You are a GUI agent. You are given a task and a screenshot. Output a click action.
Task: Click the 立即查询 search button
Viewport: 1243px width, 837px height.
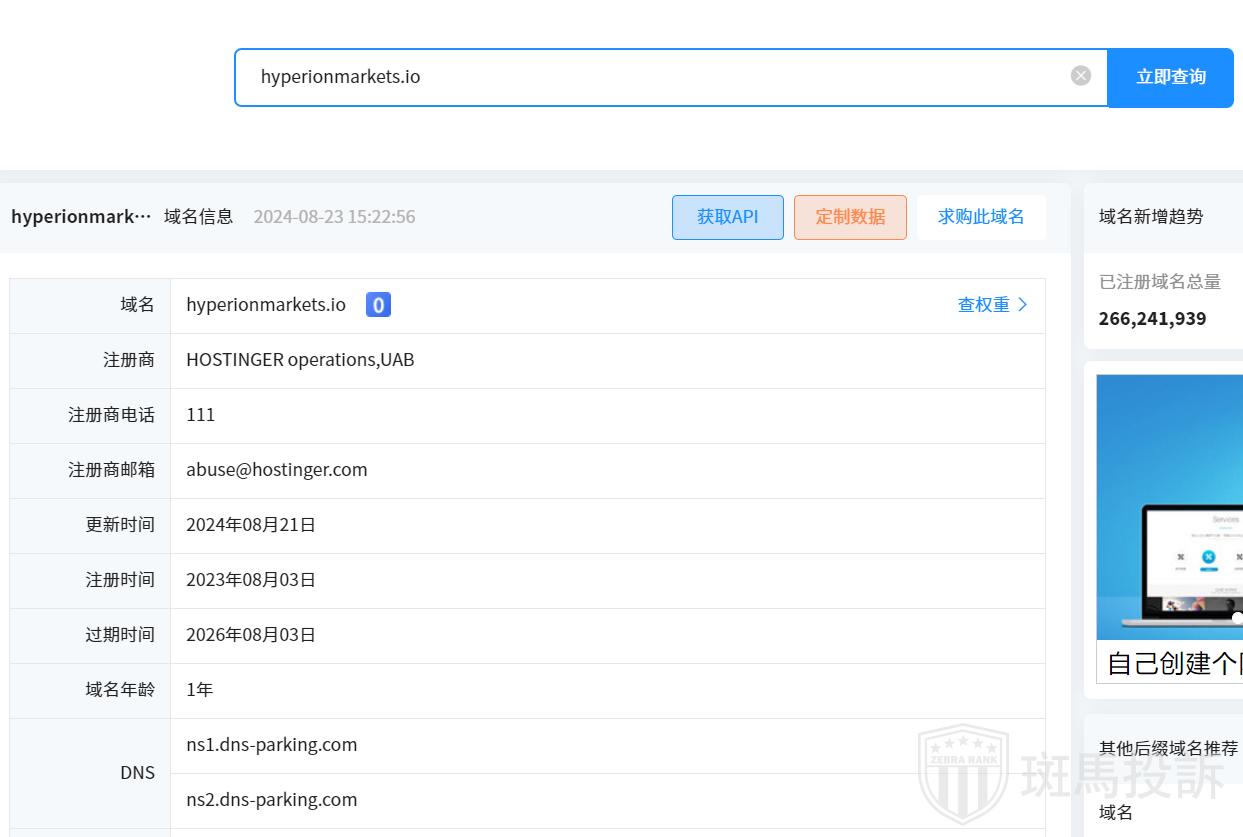(1170, 77)
